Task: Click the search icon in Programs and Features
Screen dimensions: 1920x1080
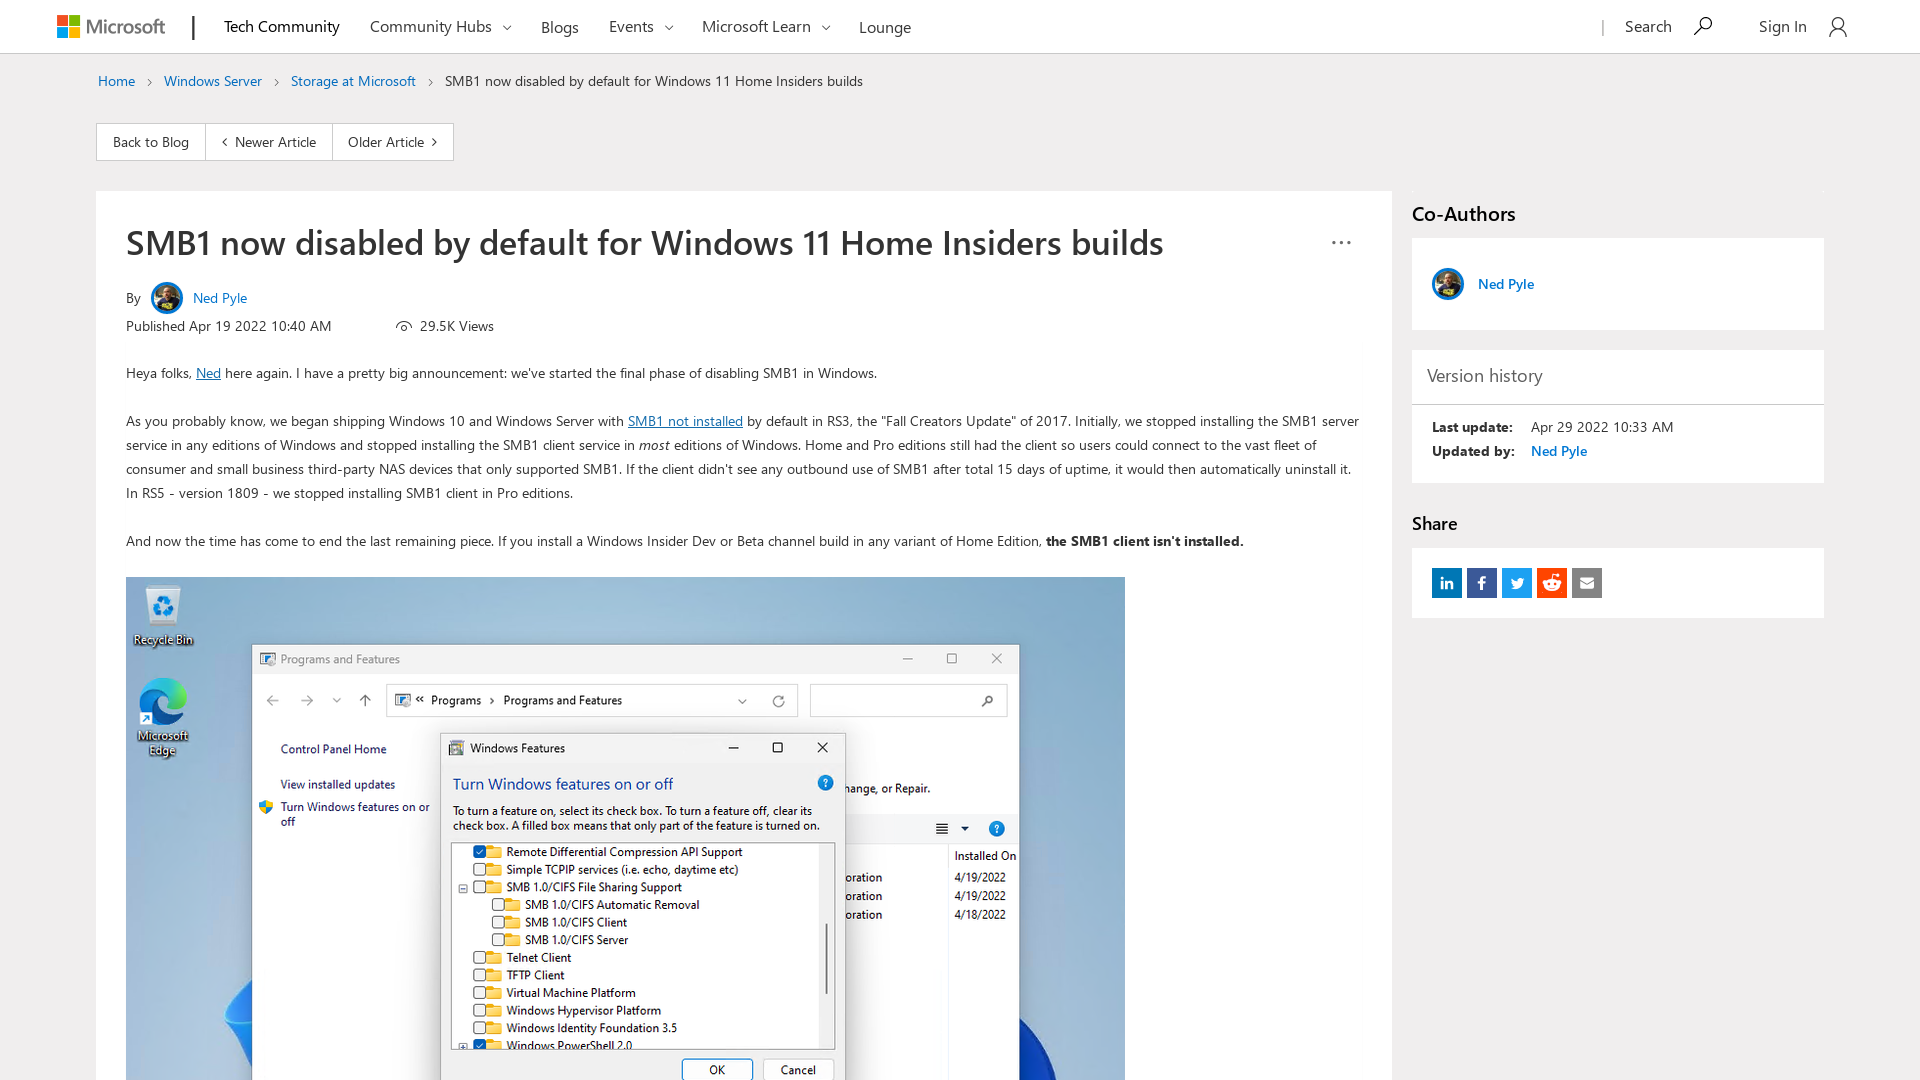Action: (987, 701)
